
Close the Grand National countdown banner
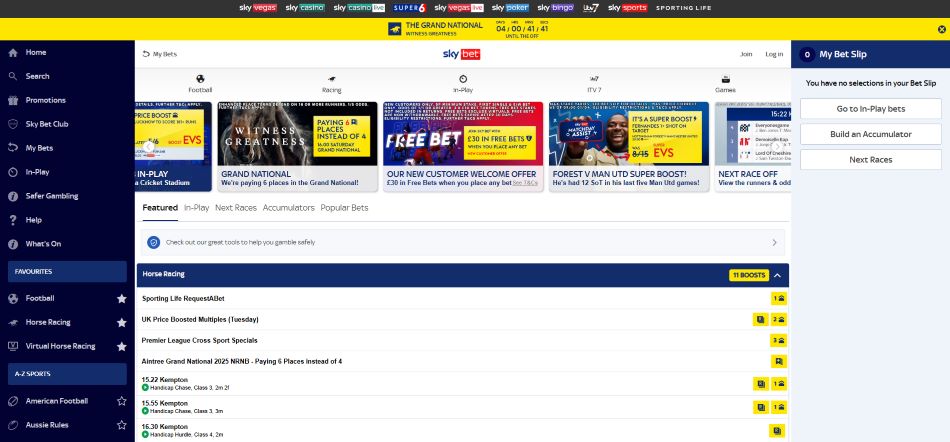(942, 29)
